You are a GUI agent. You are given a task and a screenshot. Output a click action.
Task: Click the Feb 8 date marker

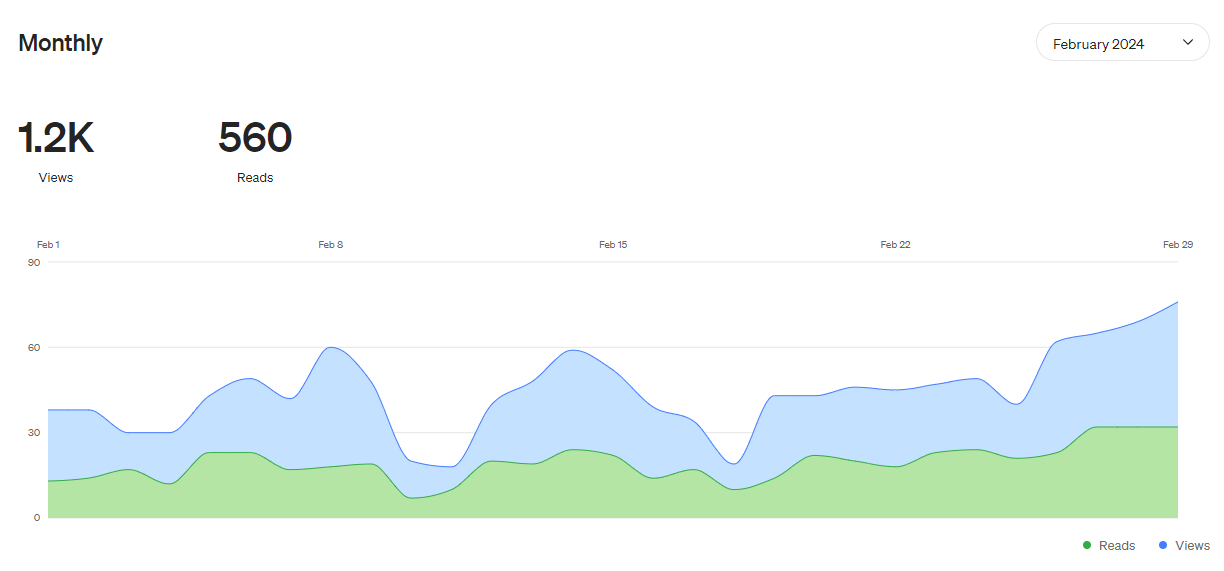click(x=331, y=245)
